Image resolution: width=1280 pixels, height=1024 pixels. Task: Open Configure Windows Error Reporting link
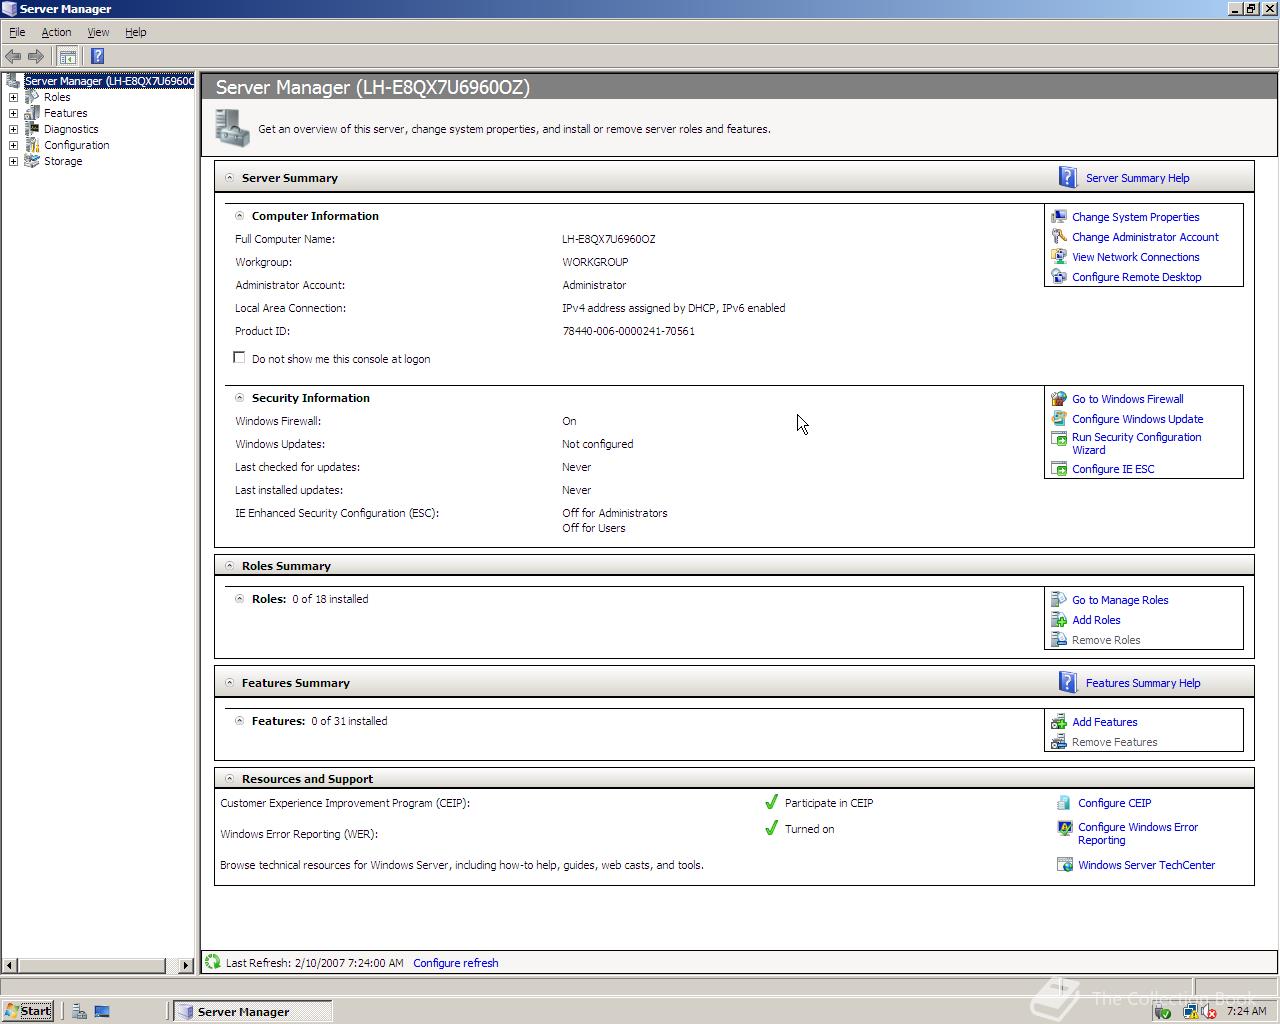pos(1137,833)
